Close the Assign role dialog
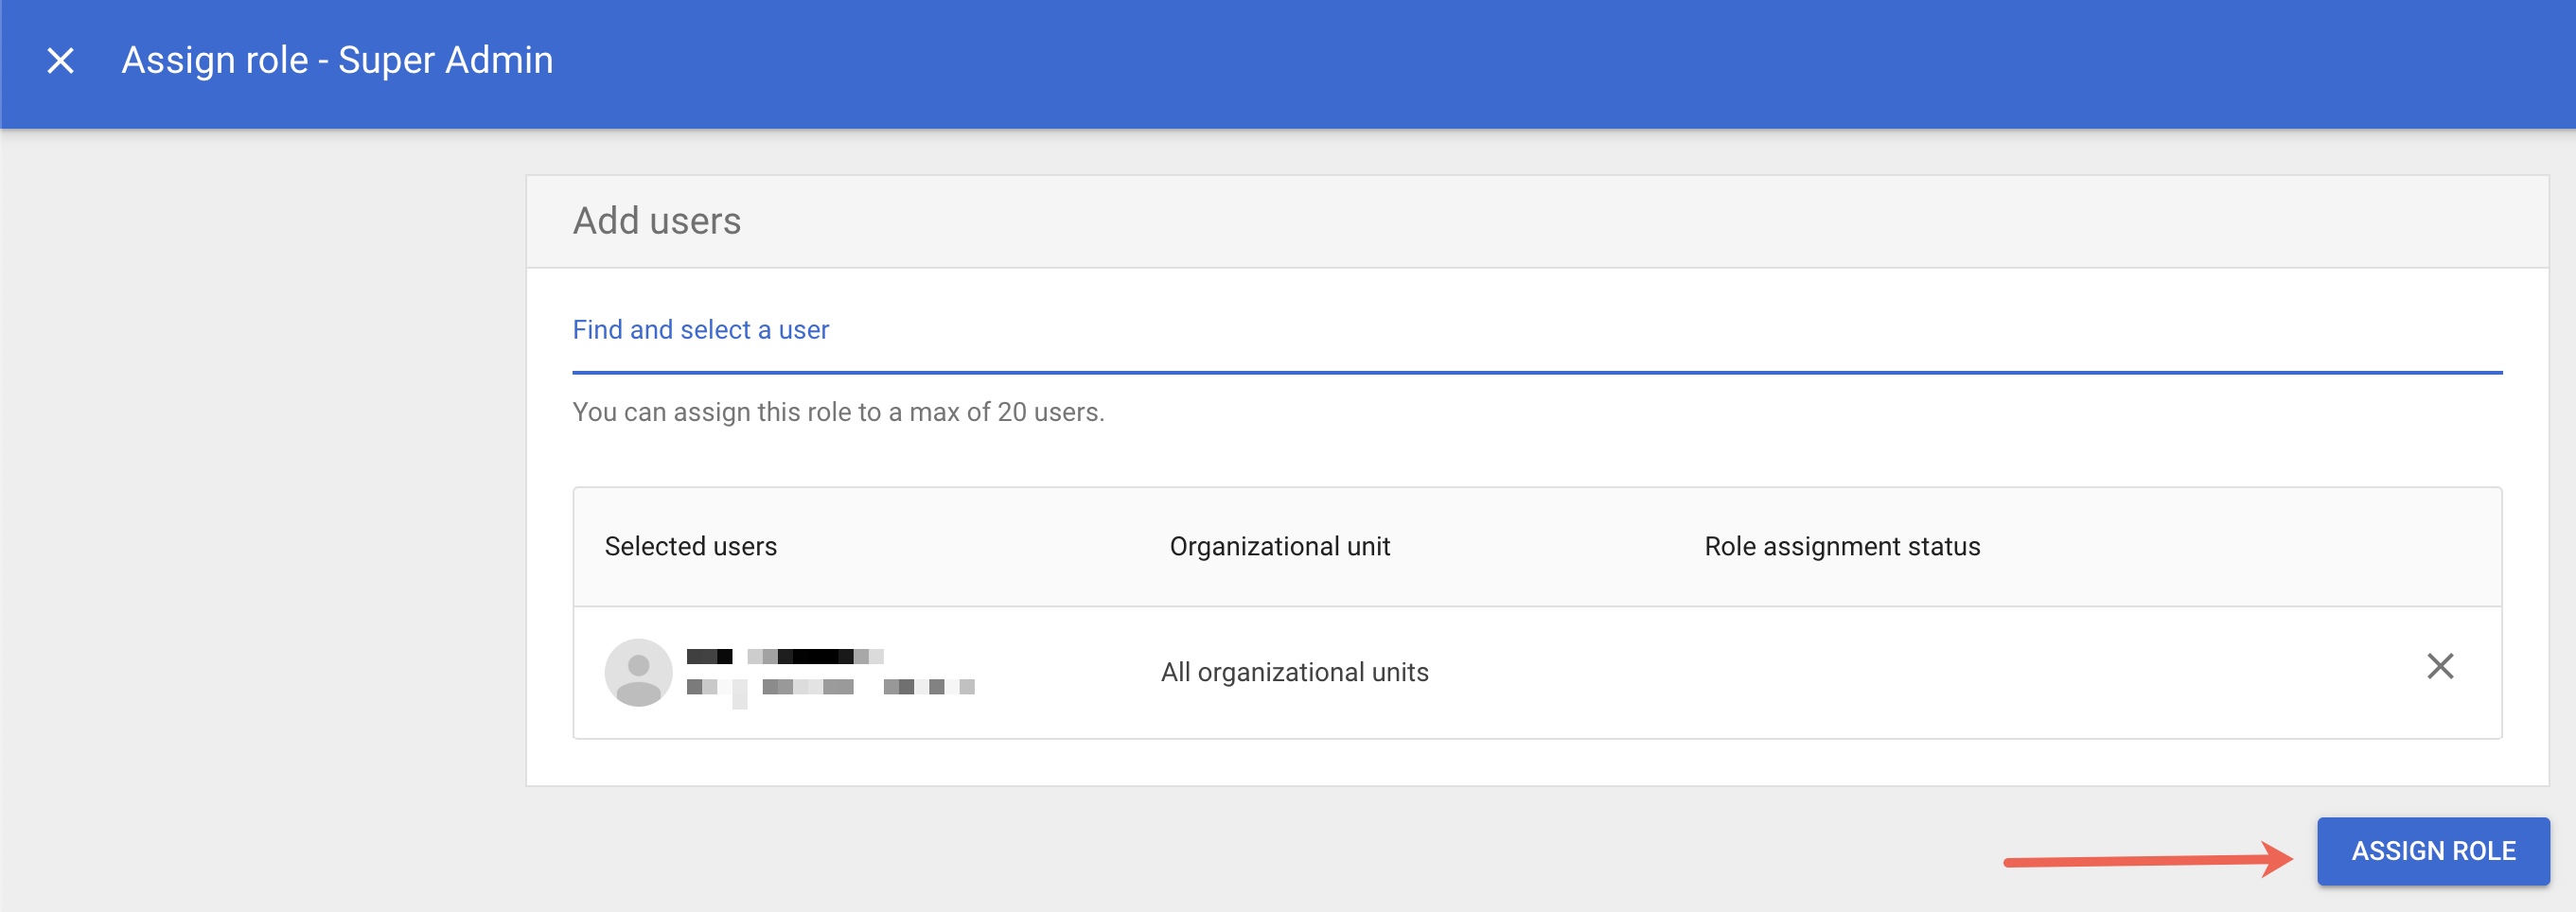The width and height of the screenshot is (2576, 912). click(60, 61)
